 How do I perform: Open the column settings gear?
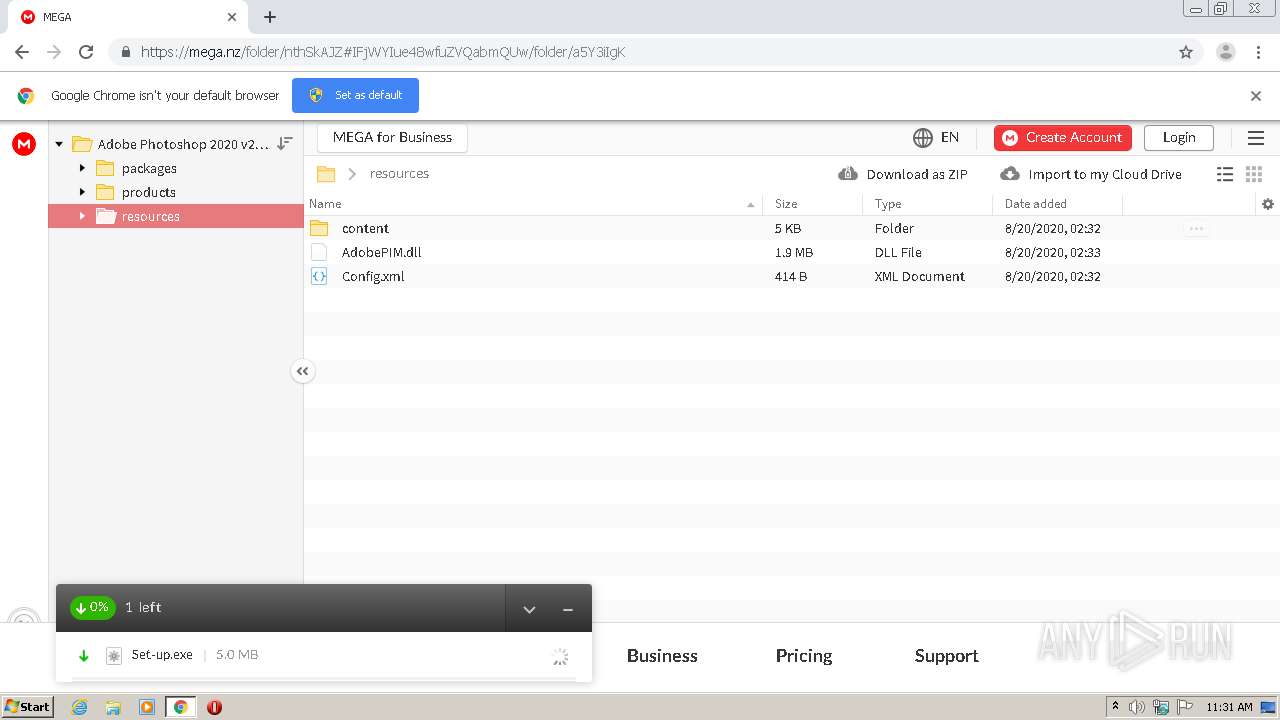[x=1268, y=204]
